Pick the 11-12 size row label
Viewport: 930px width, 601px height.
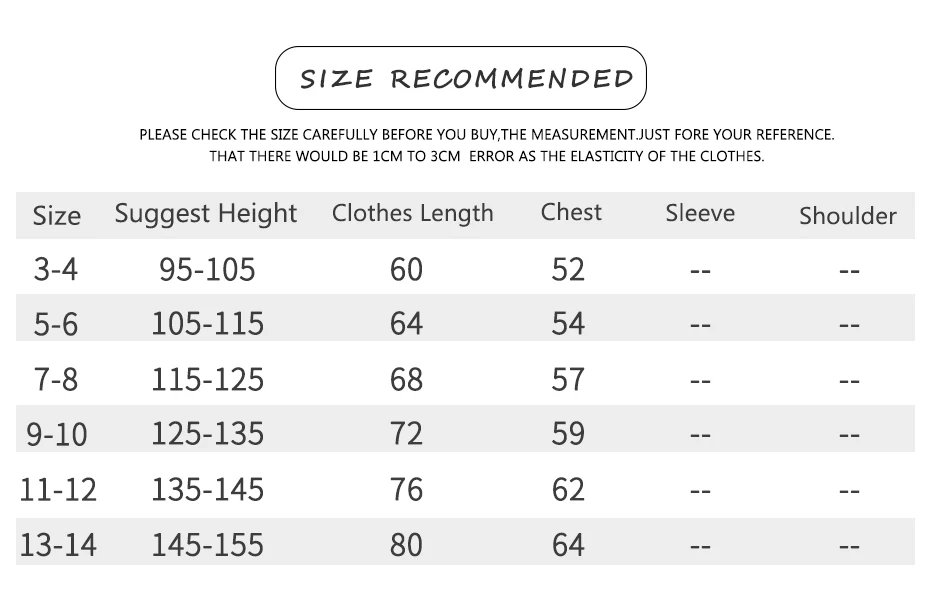tap(58, 490)
